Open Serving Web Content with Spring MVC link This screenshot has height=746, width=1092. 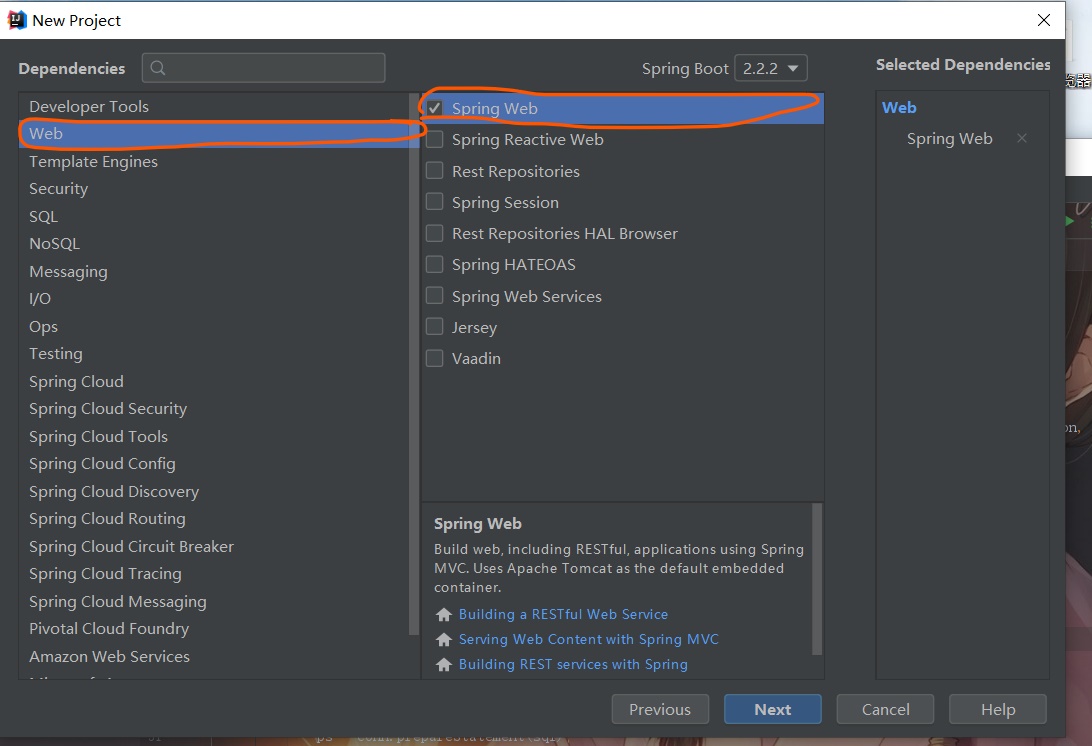click(x=588, y=639)
